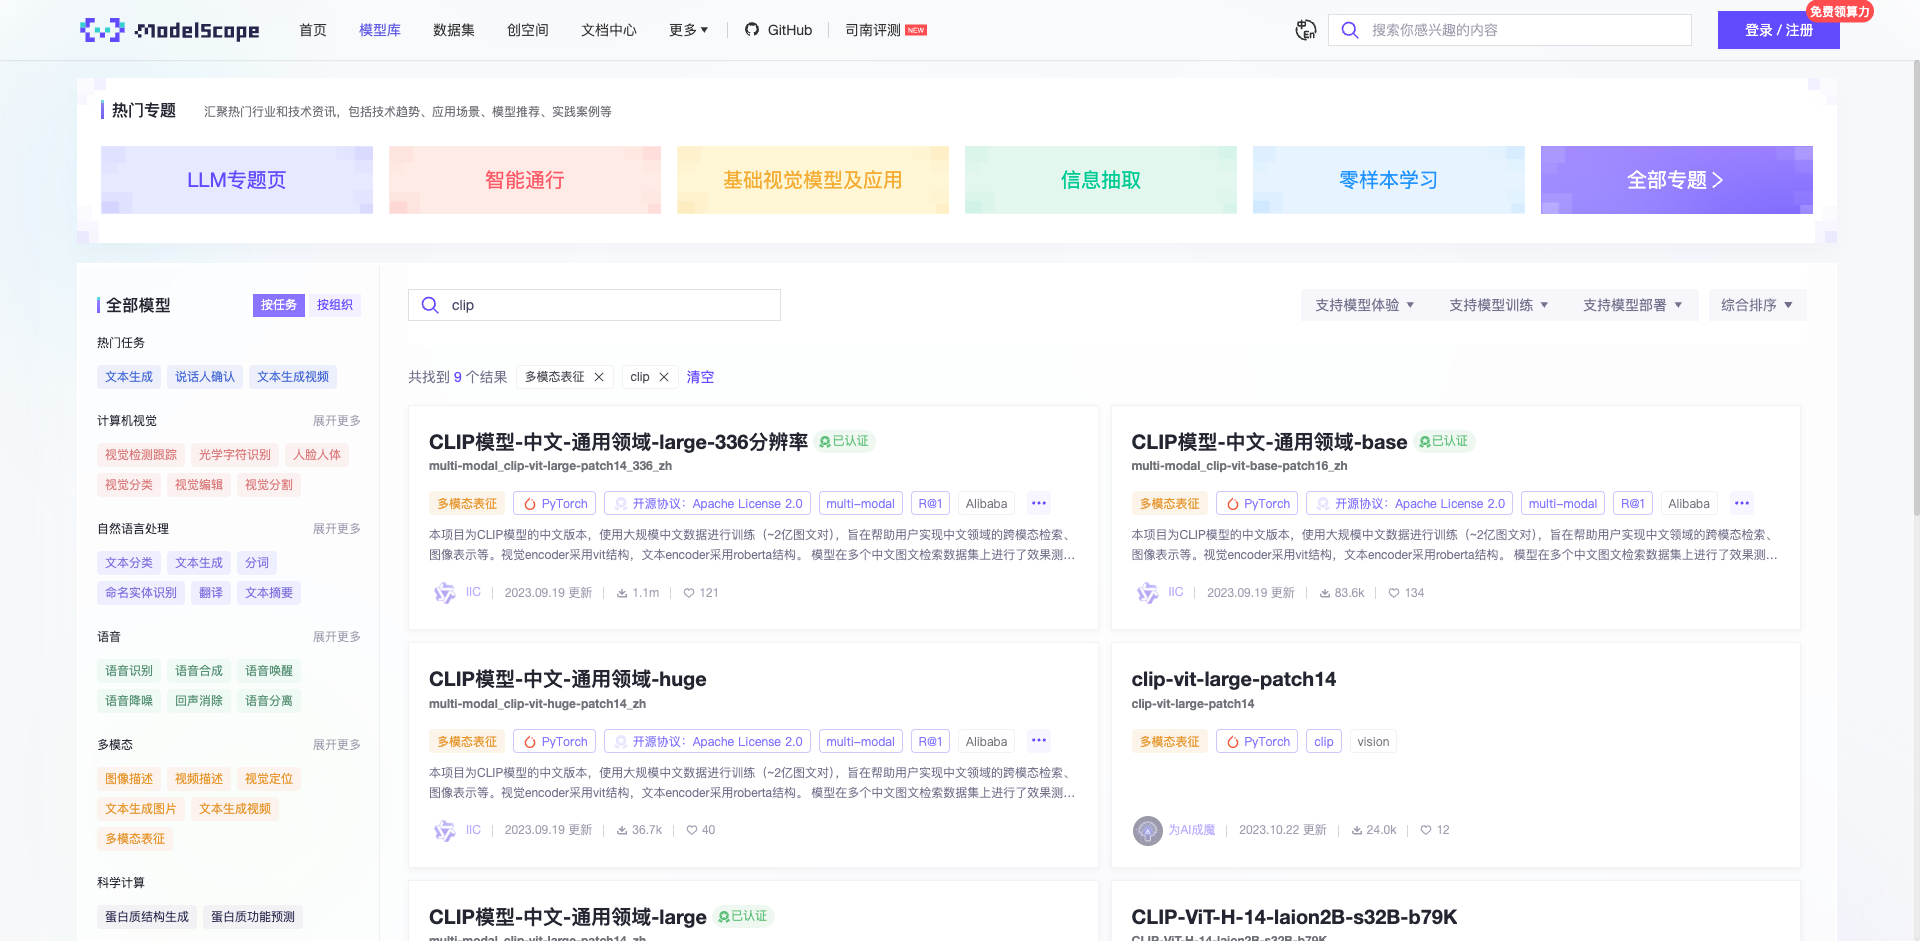The width and height of the screenshot is (1920, 941).
Task: Open 创空间 tab
Action: tap(528, 30)
